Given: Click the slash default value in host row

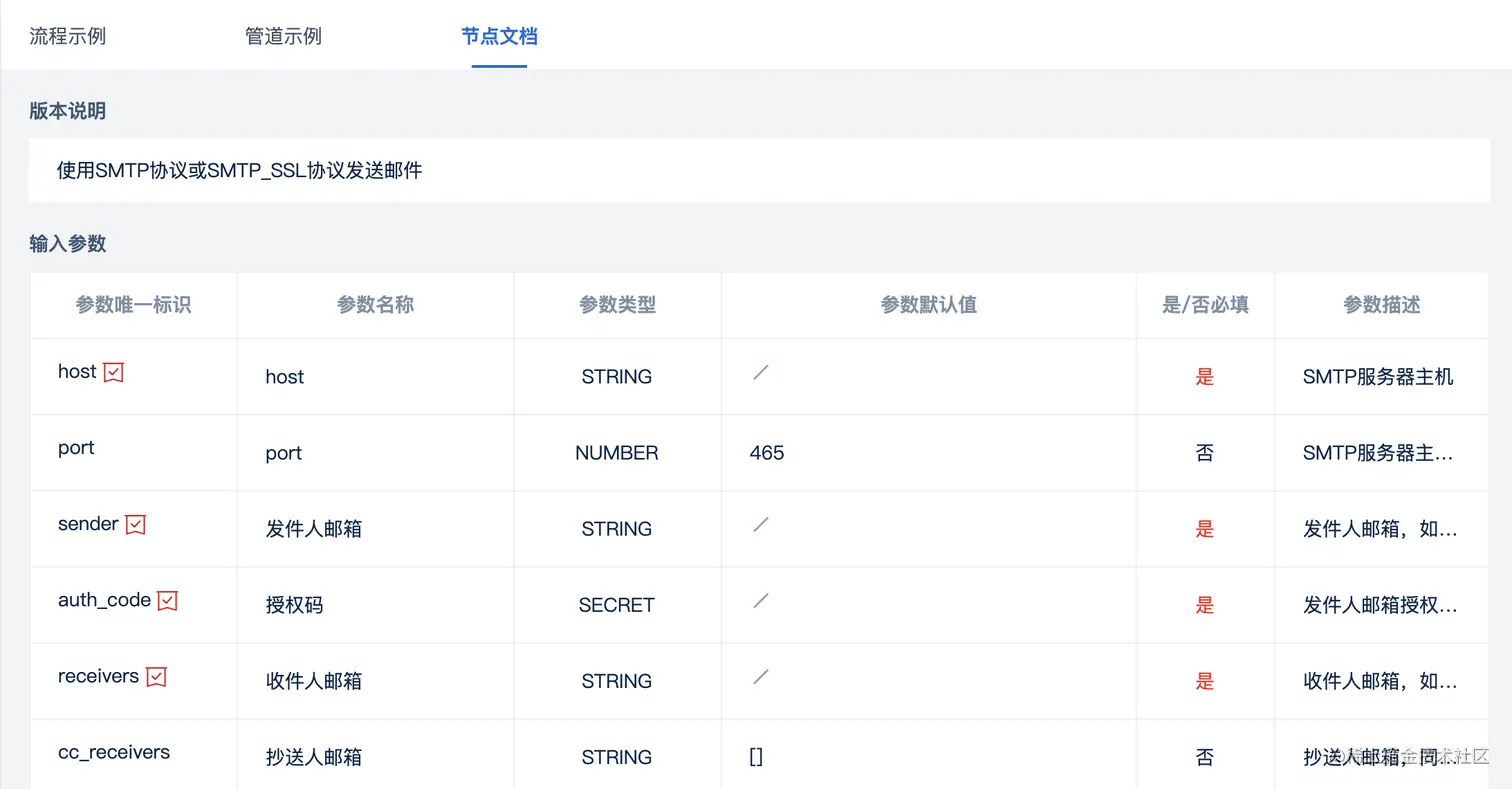Looking at the screenshot, I should (761, 372).
